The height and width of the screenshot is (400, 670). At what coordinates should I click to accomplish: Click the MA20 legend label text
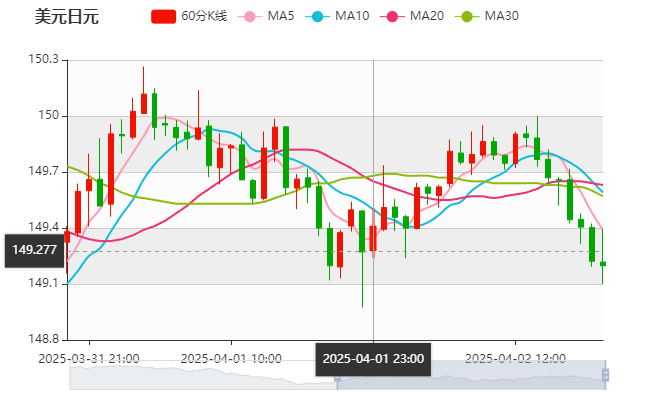tap(427, 16)
